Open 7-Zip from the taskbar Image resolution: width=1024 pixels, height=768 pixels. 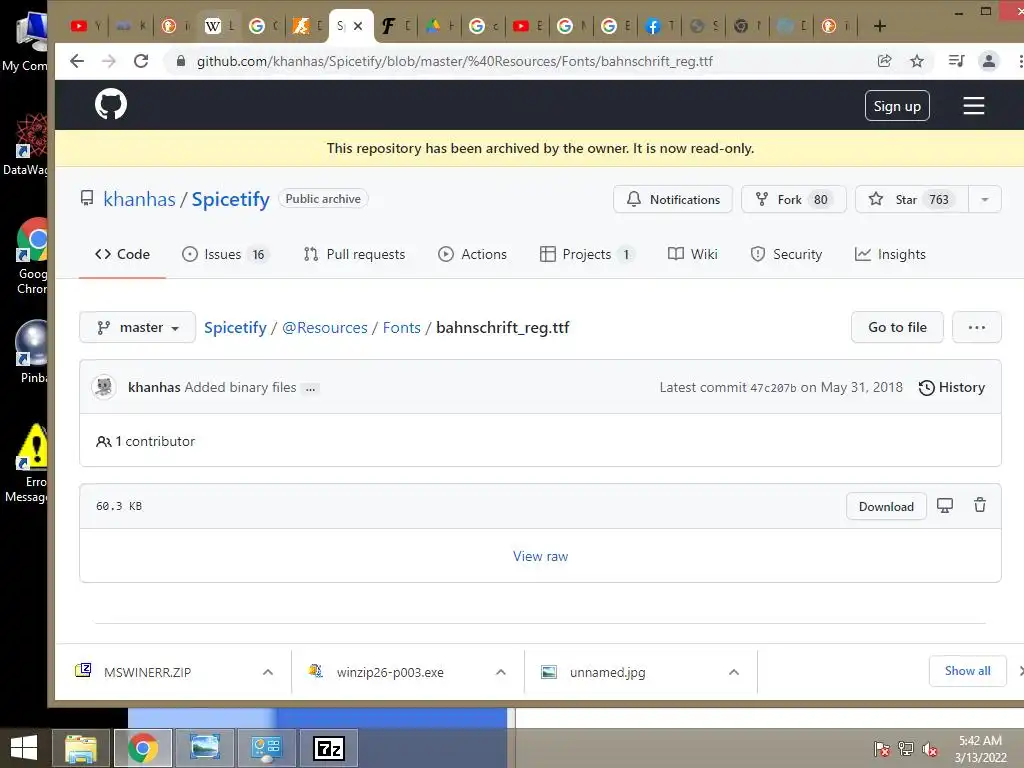pos(328,748)
